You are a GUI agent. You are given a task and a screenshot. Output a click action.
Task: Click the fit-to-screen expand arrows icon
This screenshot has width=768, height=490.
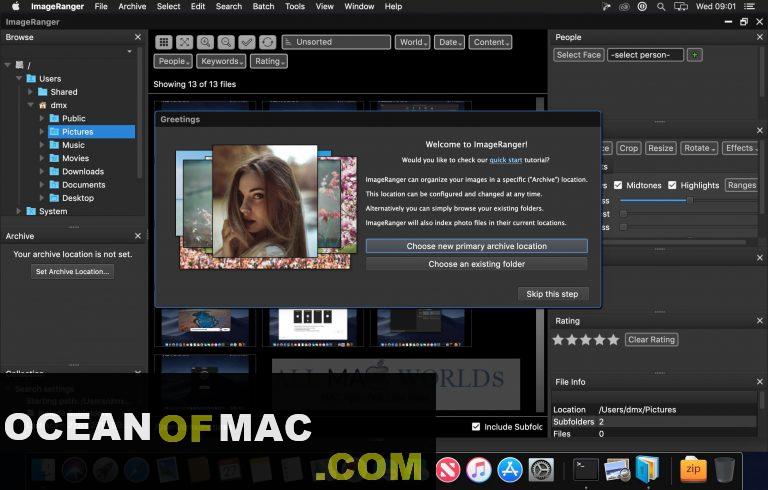click(x=184, y=42)
